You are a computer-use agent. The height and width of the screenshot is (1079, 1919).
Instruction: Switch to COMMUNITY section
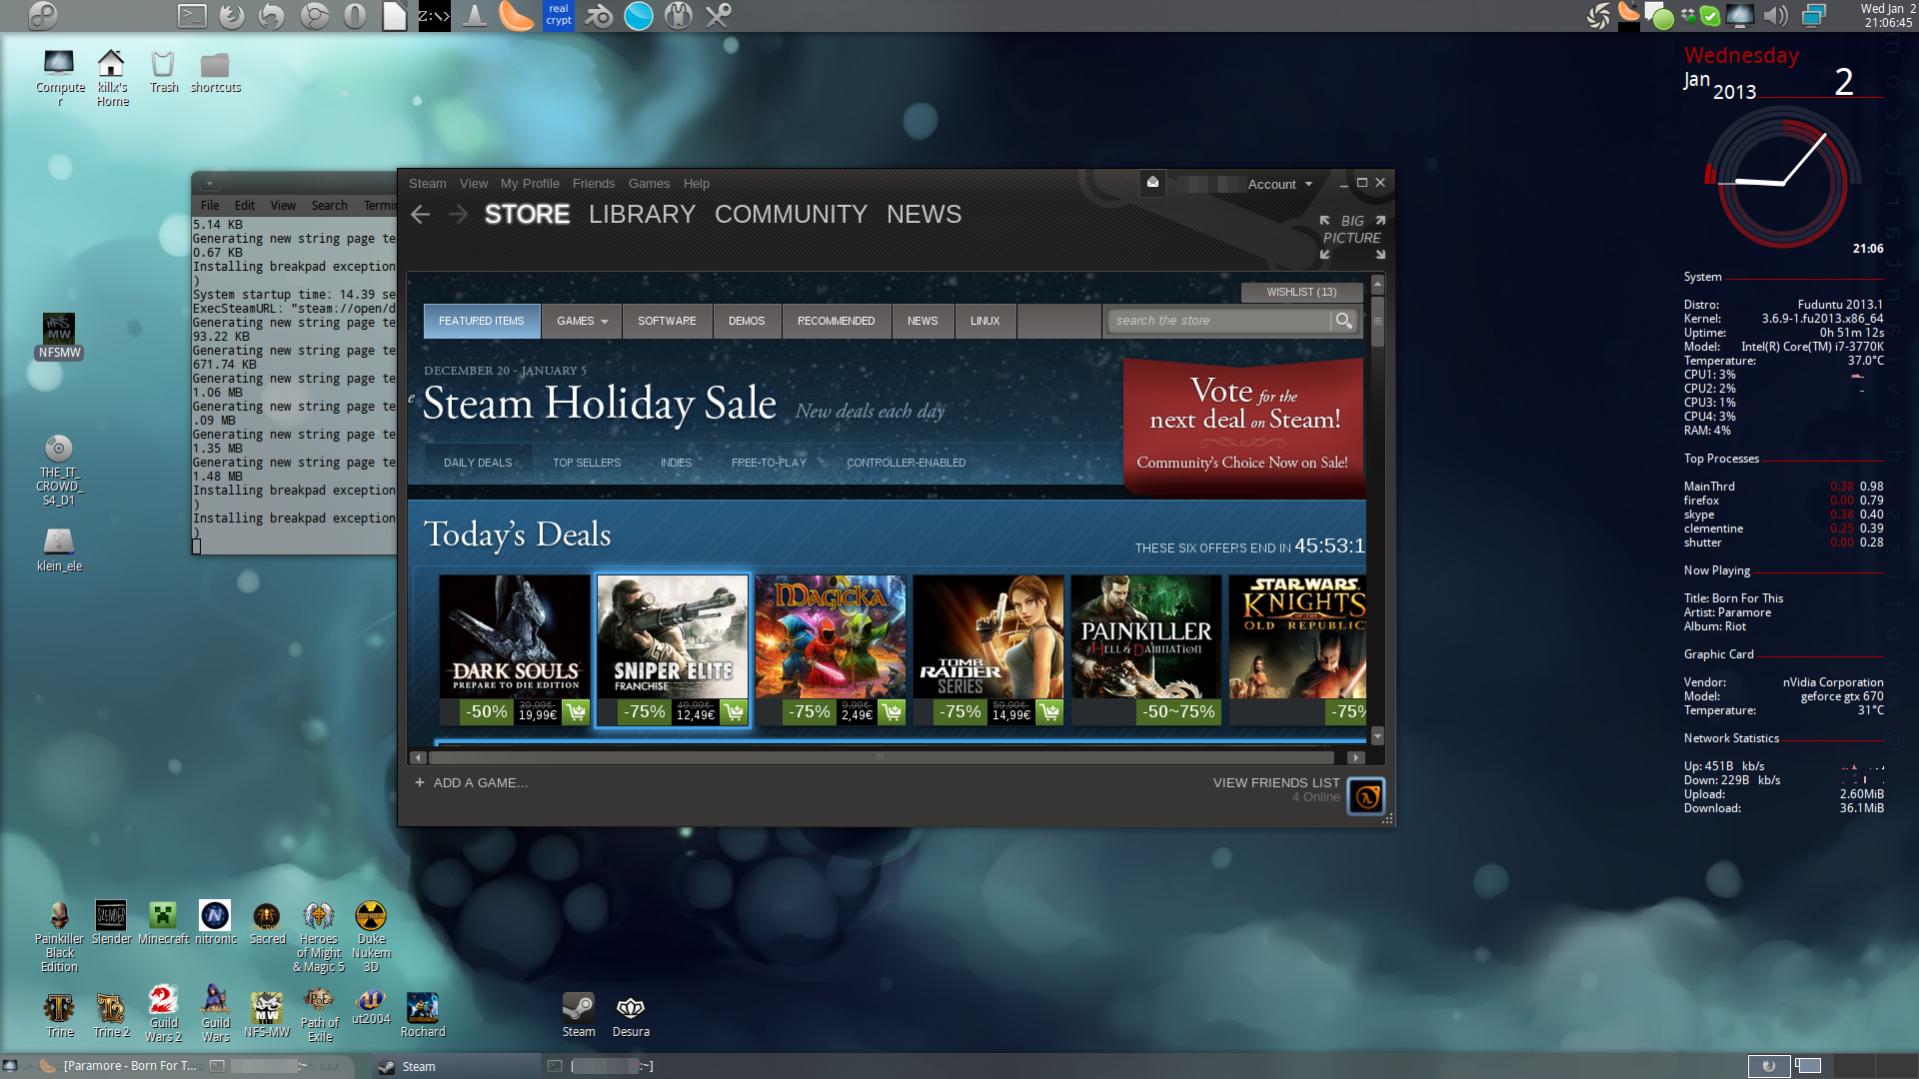(791, 214)
